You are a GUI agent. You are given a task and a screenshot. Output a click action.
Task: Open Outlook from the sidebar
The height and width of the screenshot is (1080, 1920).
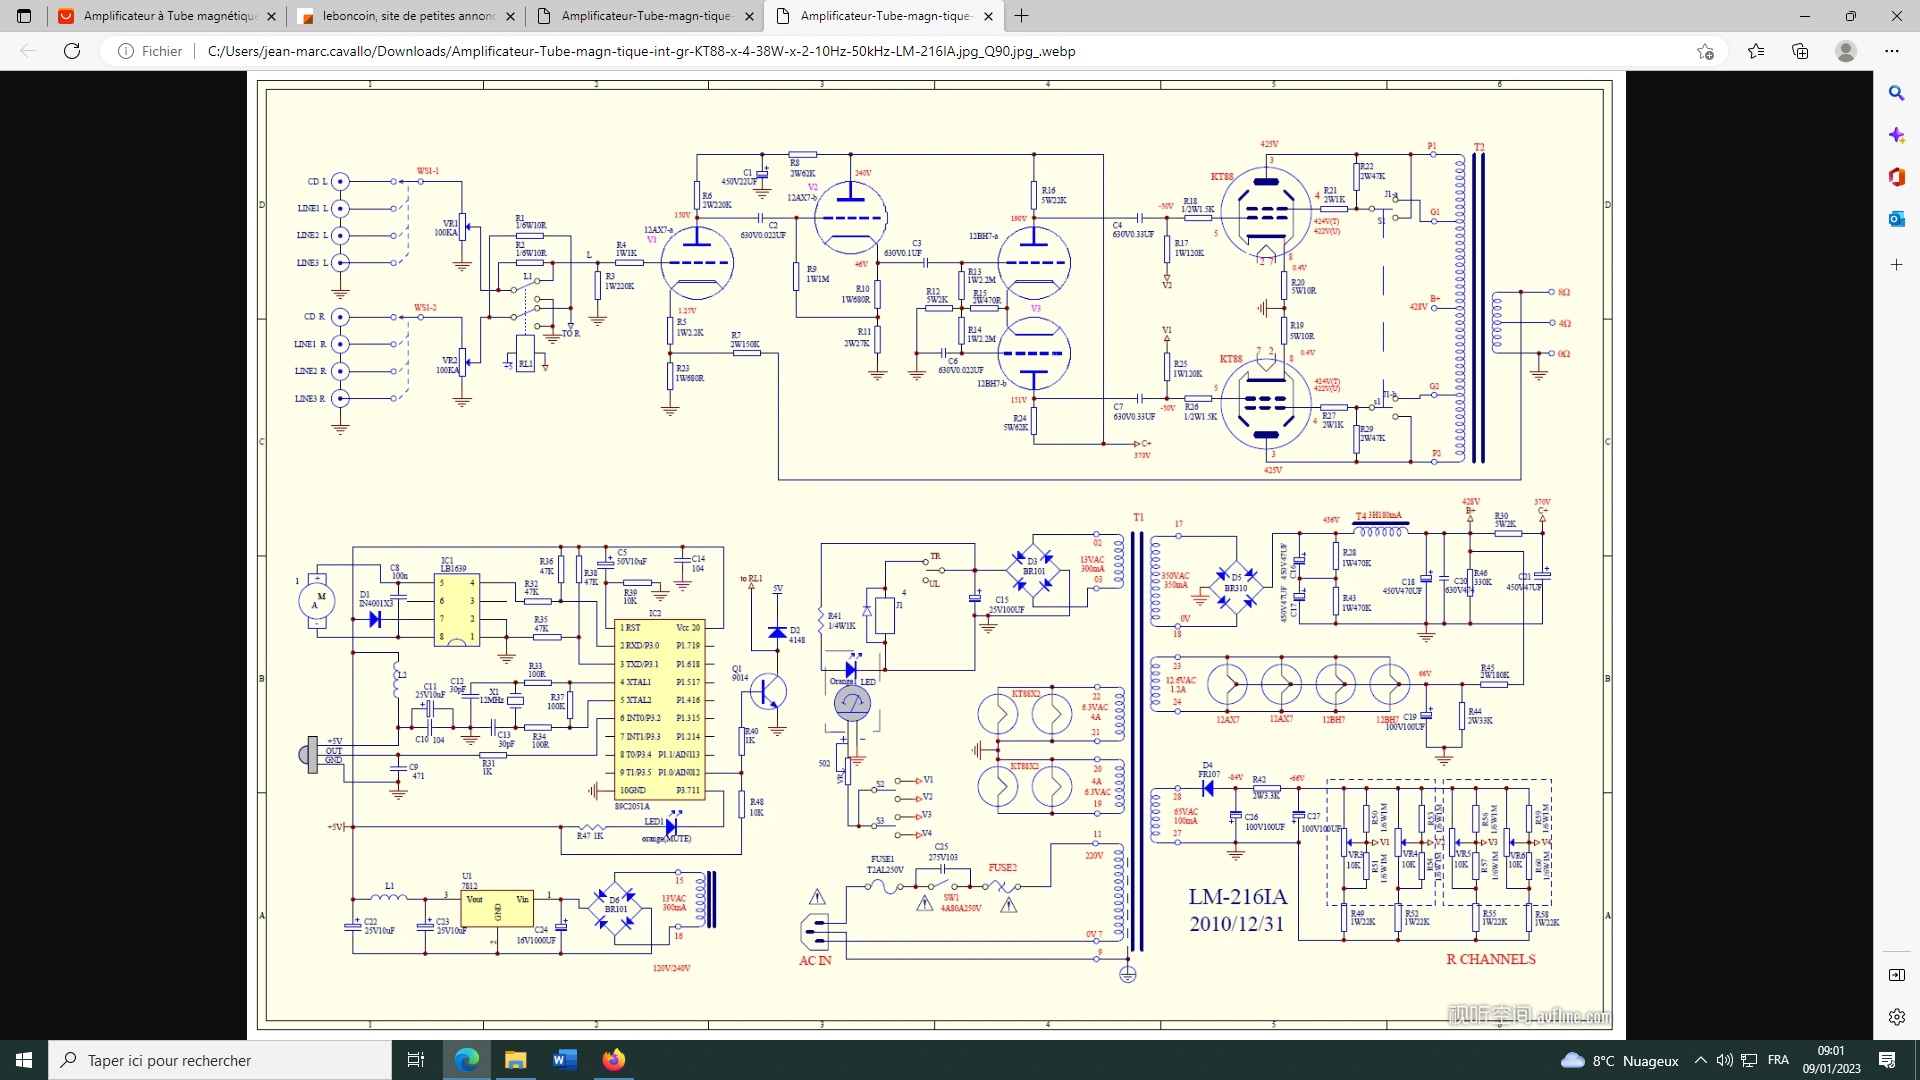(x=1896, y=219)
